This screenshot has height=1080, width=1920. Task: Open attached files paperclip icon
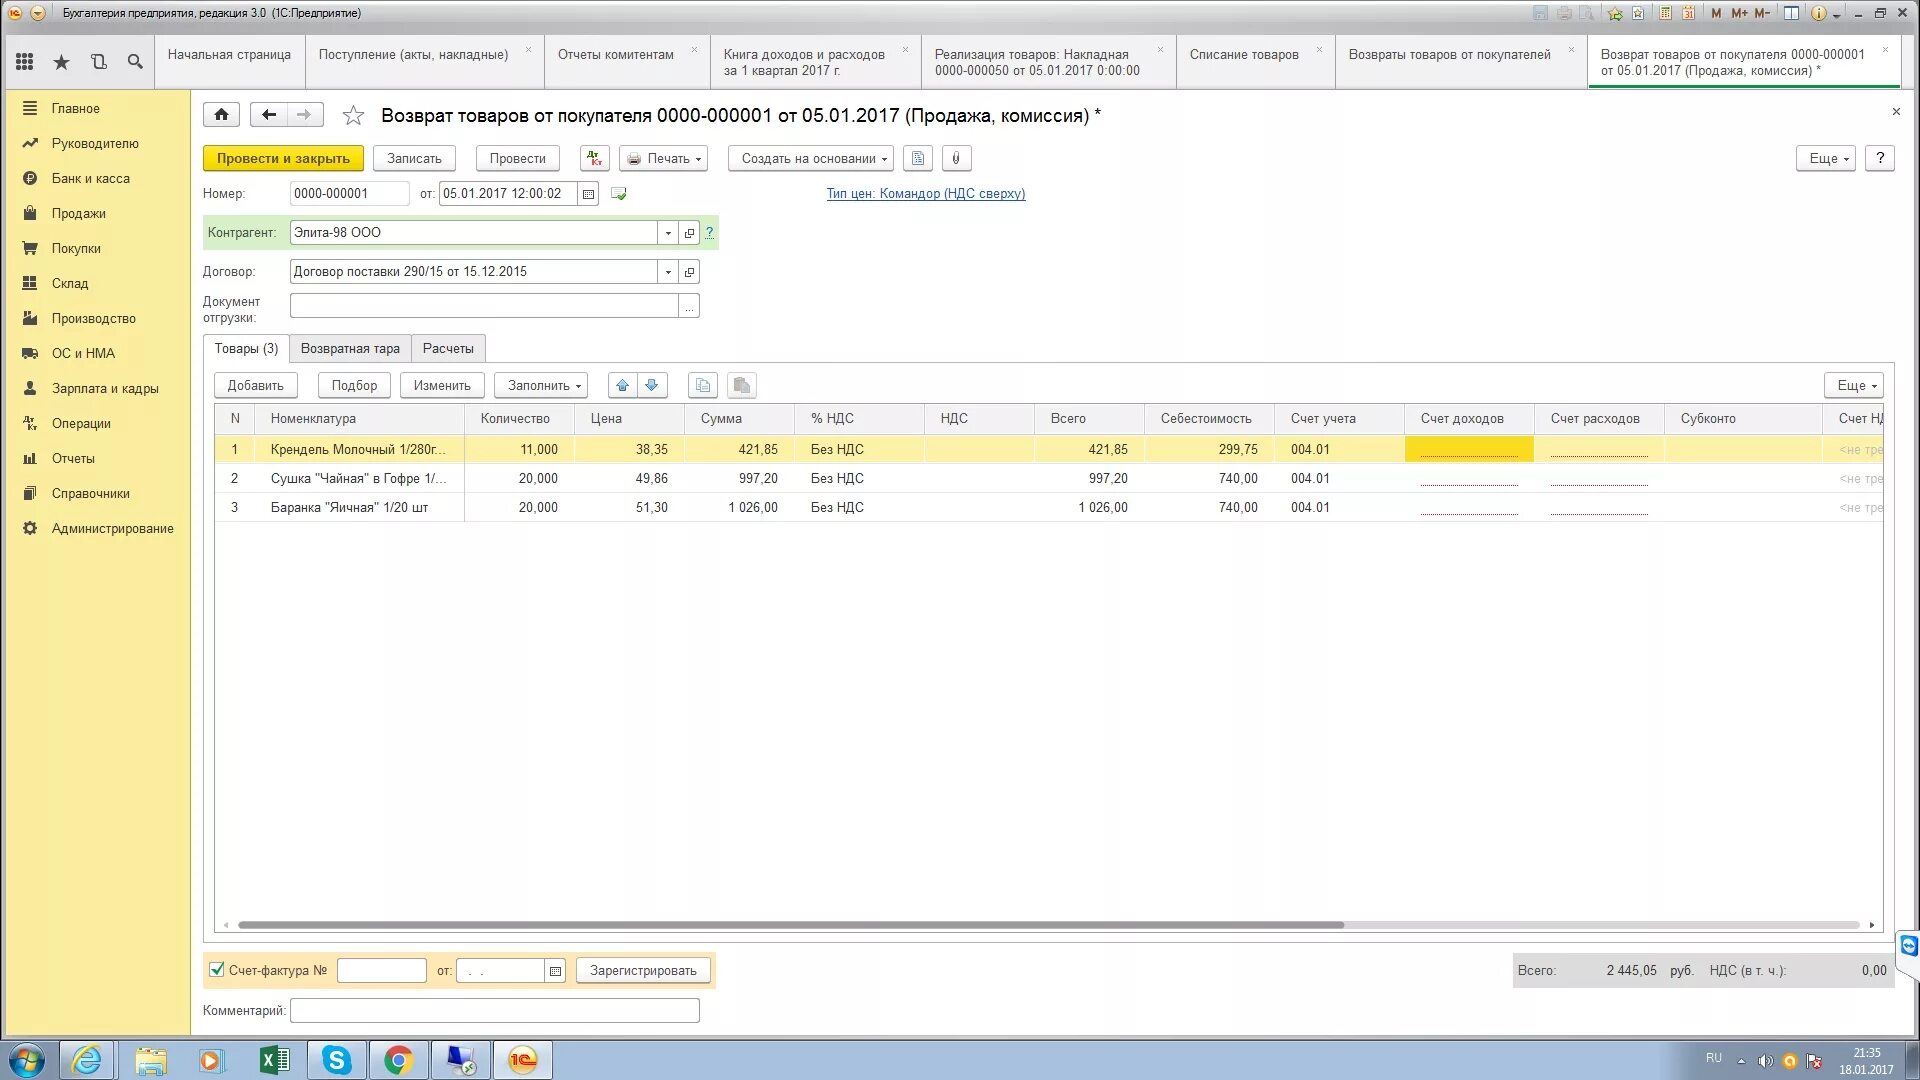tap(956, 159)
